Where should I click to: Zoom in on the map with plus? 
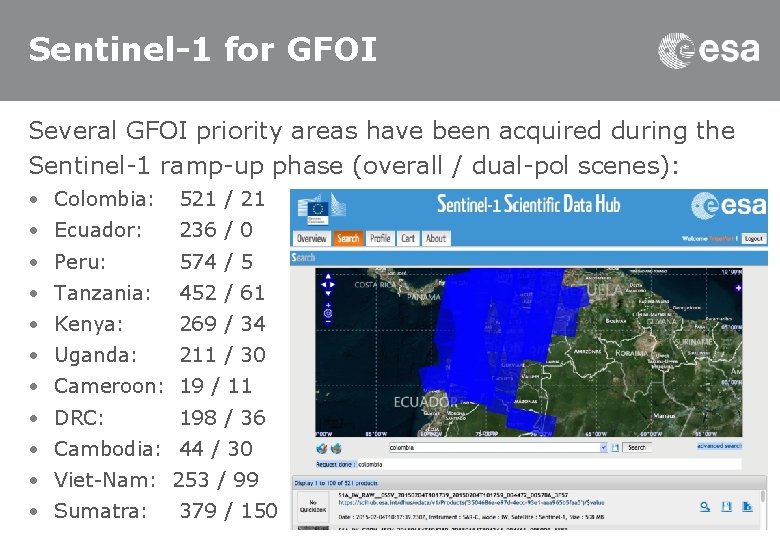[x=328, y=305]
